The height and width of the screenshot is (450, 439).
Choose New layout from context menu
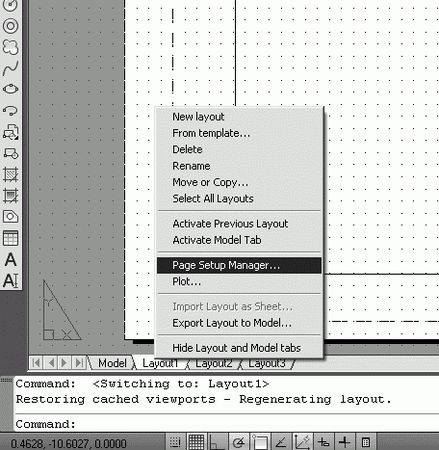tap(239, 117)
